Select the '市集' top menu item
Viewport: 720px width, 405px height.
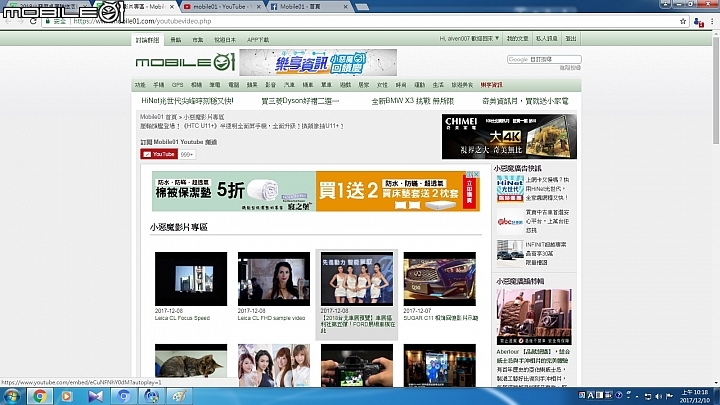pos(197,39)
